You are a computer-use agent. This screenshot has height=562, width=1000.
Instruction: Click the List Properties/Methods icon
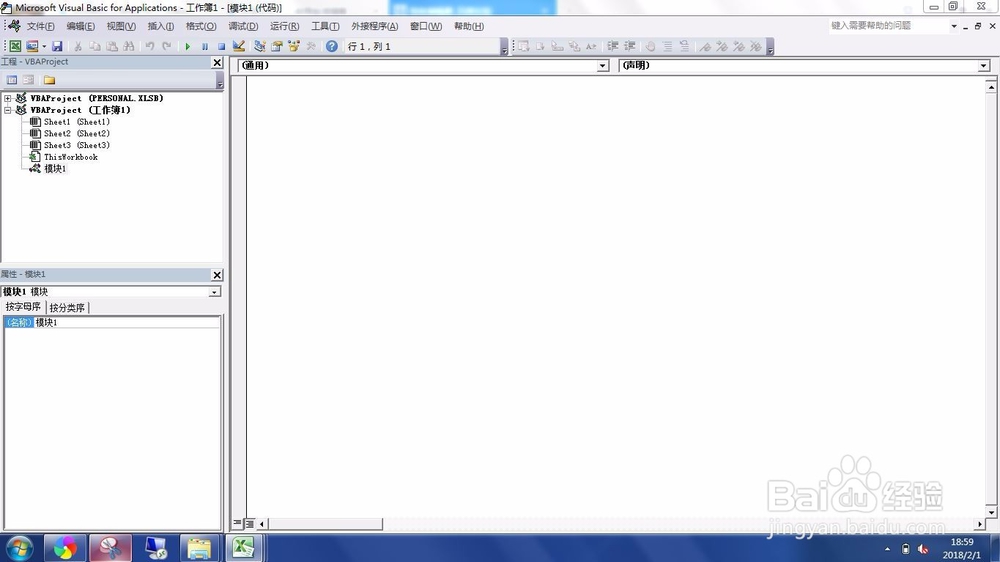coord(524,46)
